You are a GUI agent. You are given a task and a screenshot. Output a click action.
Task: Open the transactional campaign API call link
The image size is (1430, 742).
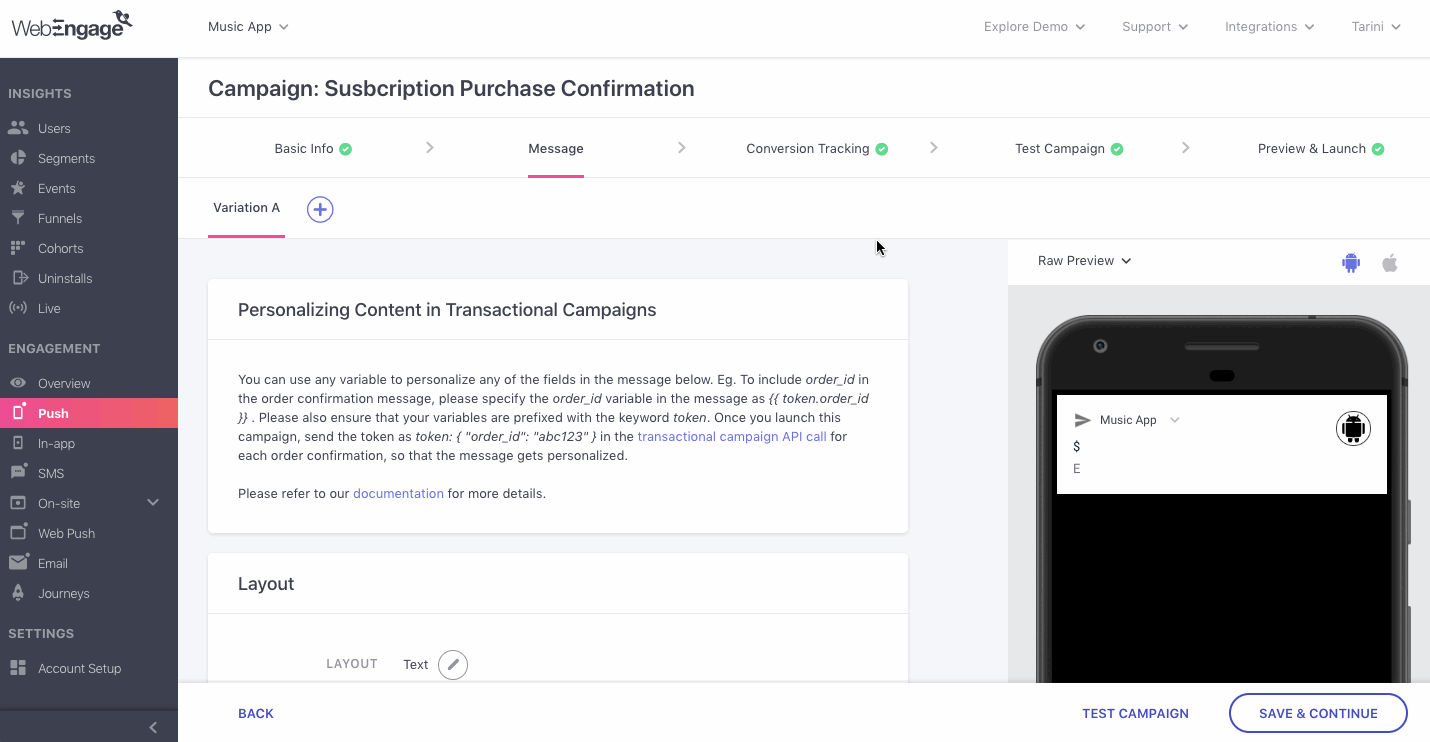(732, 437)
